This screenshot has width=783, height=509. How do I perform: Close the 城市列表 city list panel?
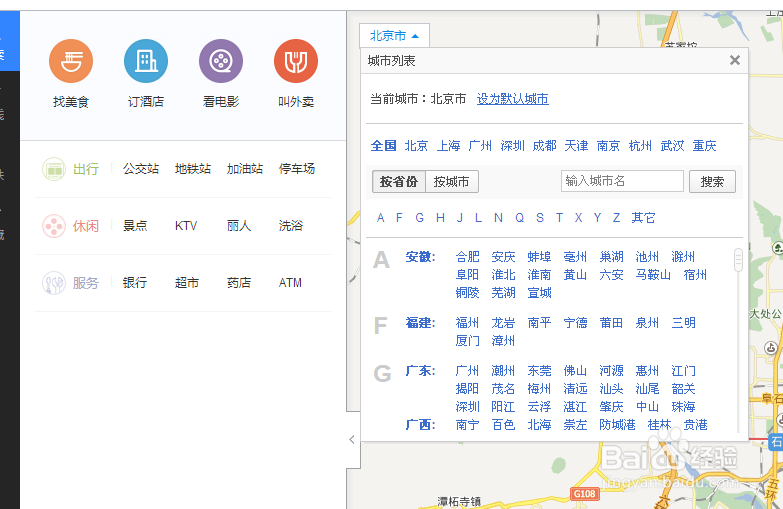tap(735, 60)
